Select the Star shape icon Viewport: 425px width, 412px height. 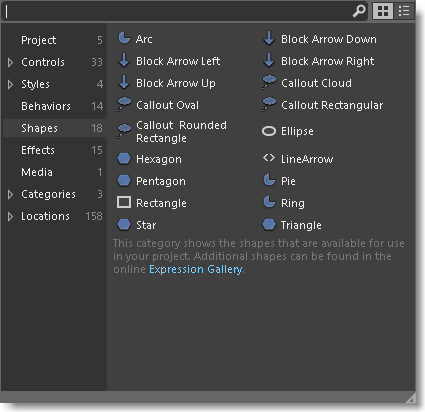pyautogui.click(x=124, y=225)
